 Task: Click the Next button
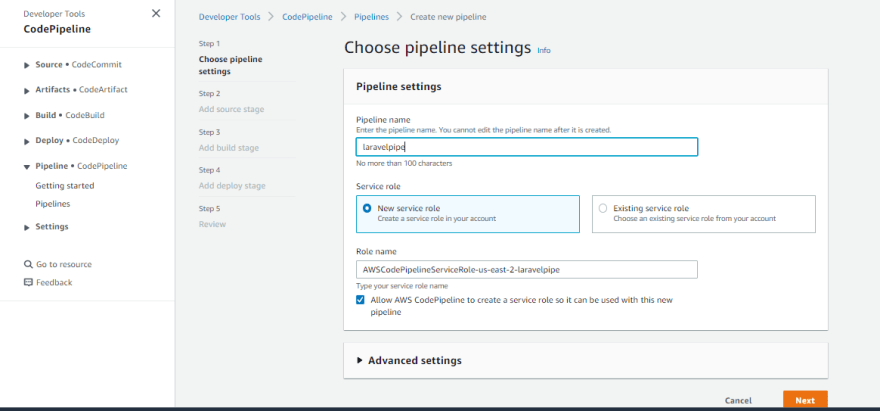(x=805, y=400)
